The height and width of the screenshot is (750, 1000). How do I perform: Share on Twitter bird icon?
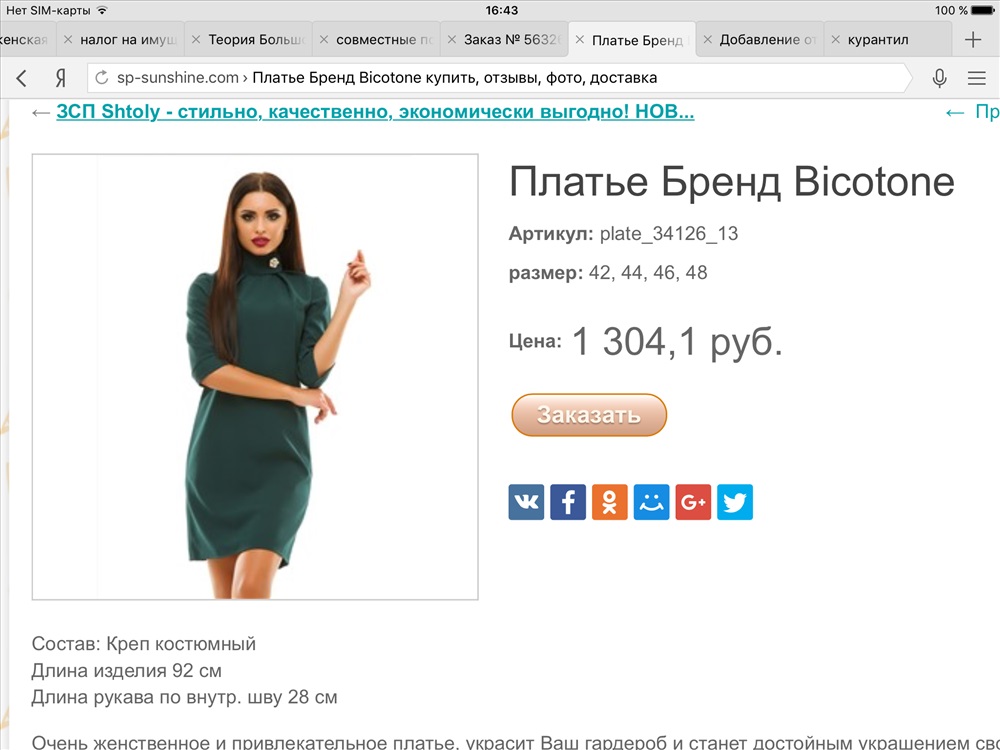pyautogui.click(x=735, y=502)
